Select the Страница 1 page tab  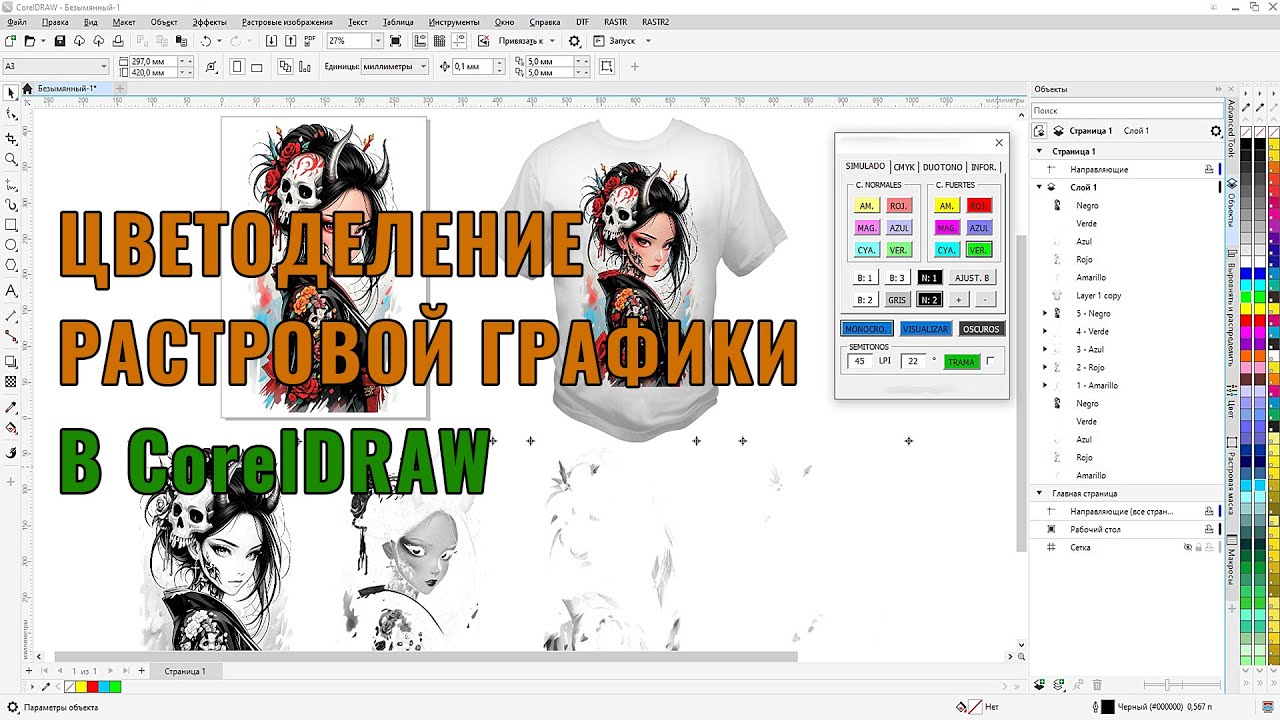(x=185, y=671)
